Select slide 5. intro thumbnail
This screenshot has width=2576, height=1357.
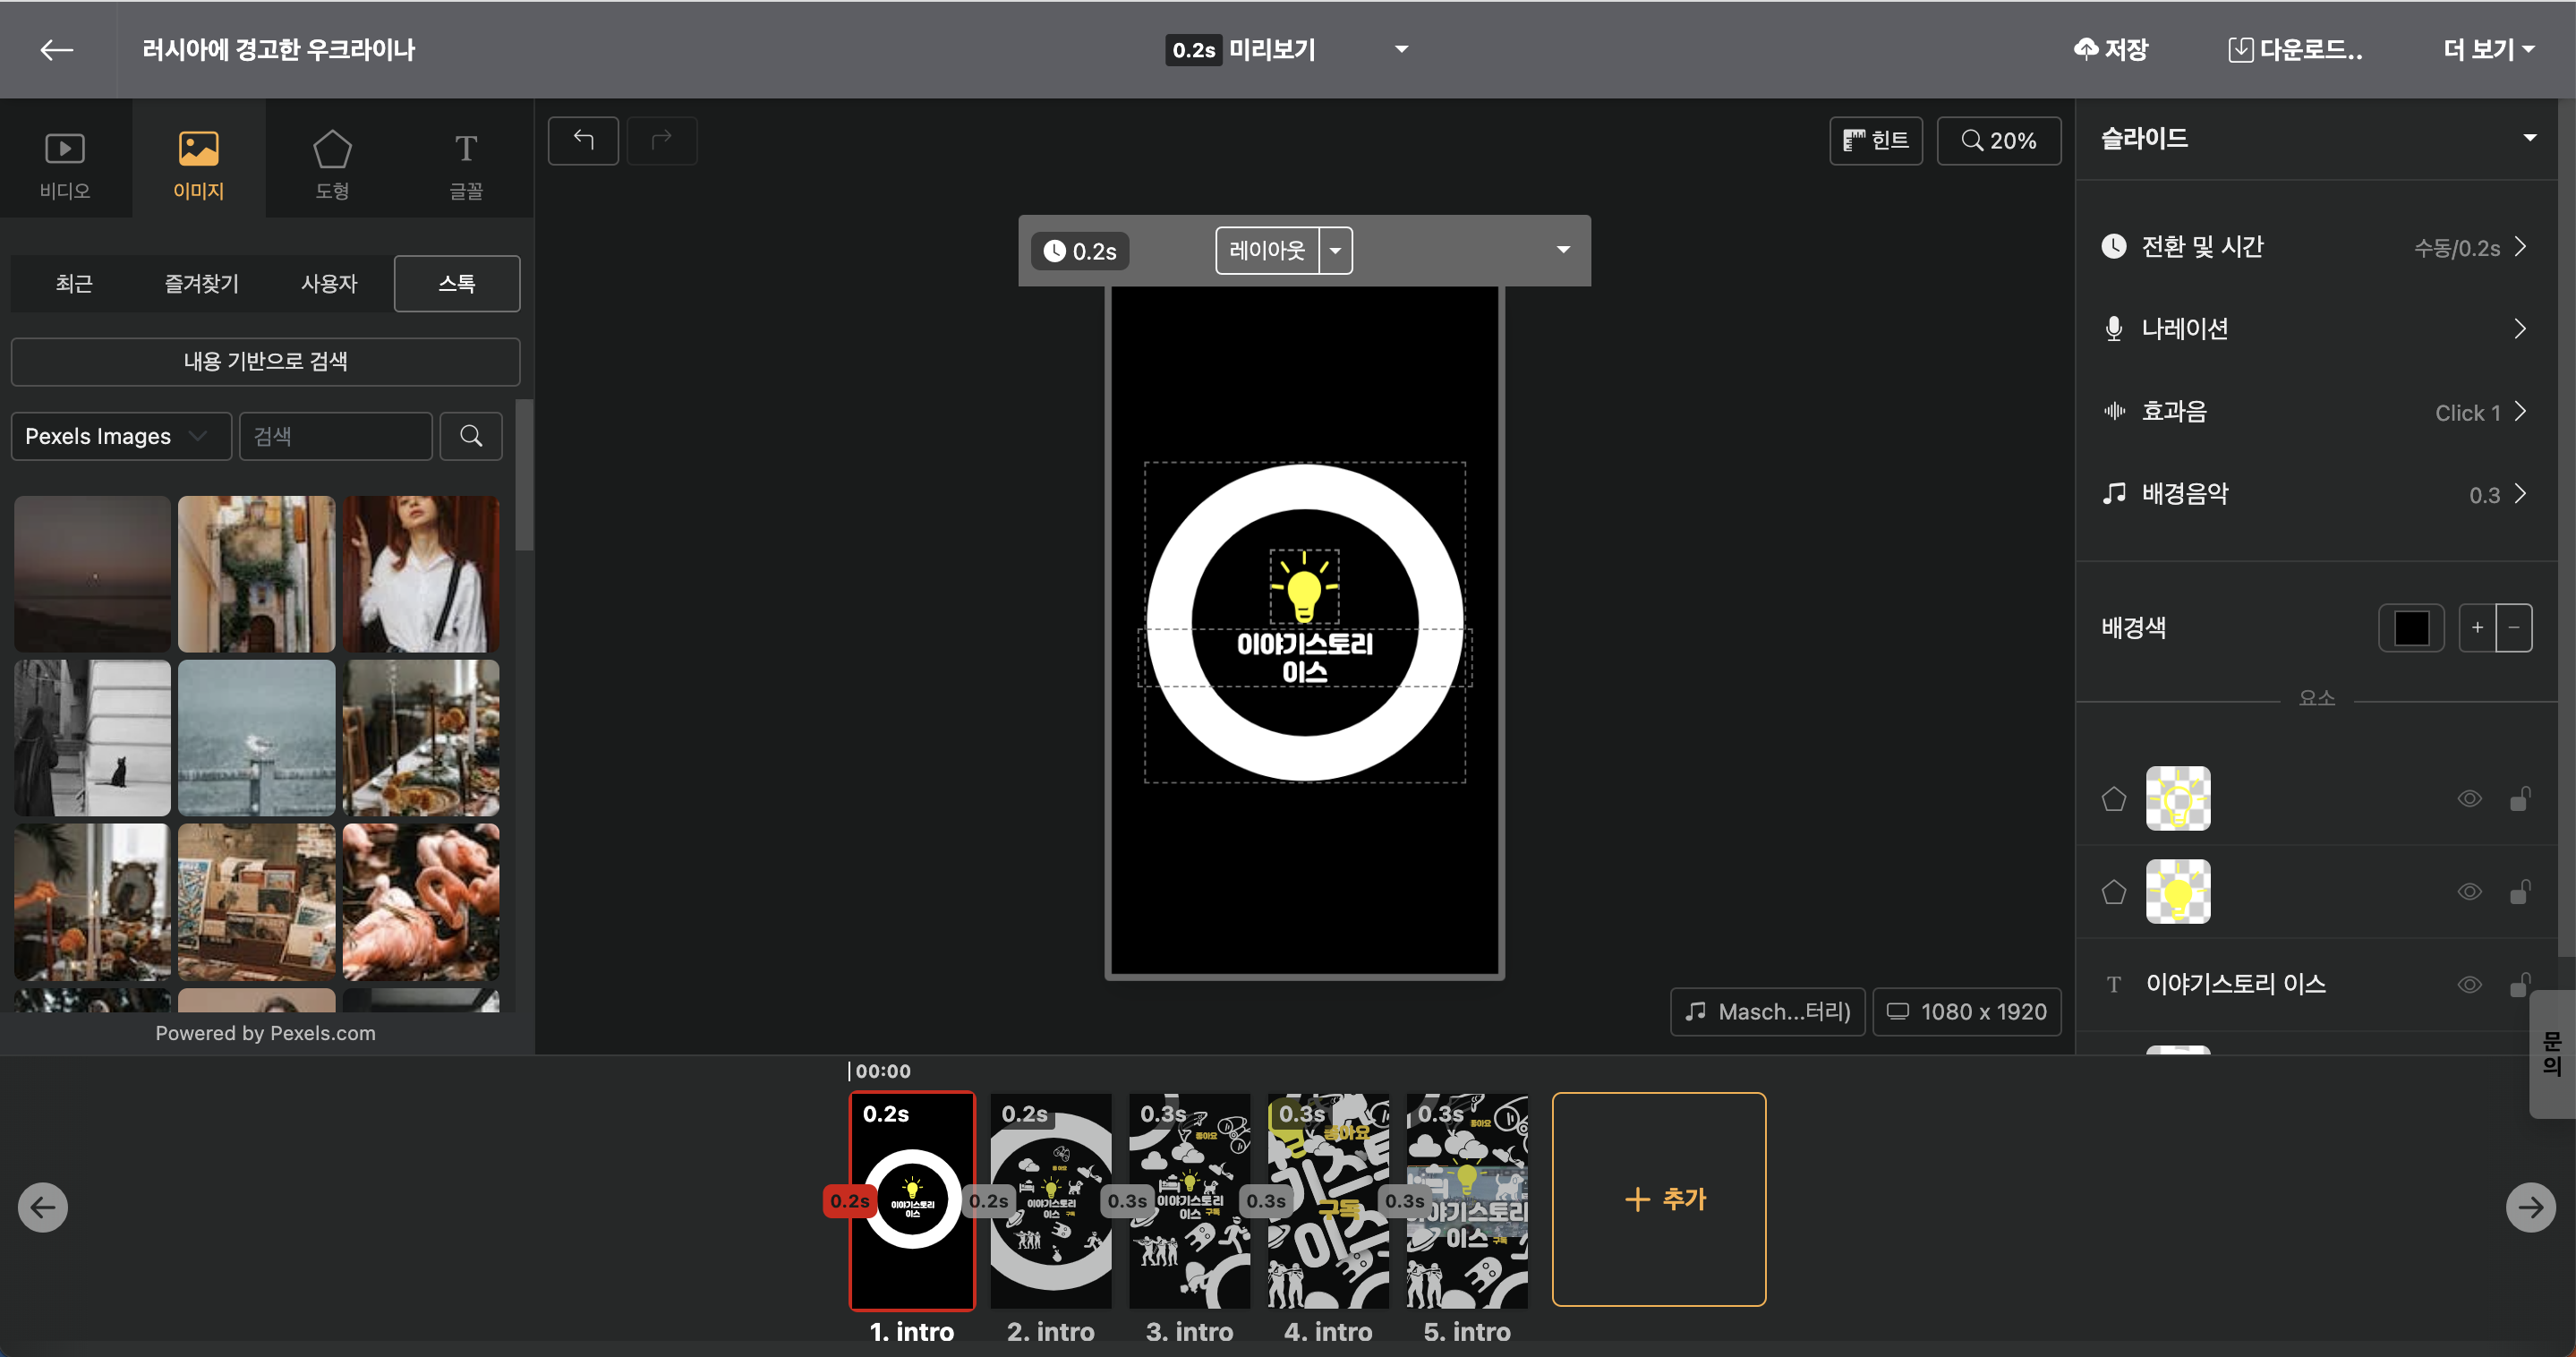[1467, 1200]
